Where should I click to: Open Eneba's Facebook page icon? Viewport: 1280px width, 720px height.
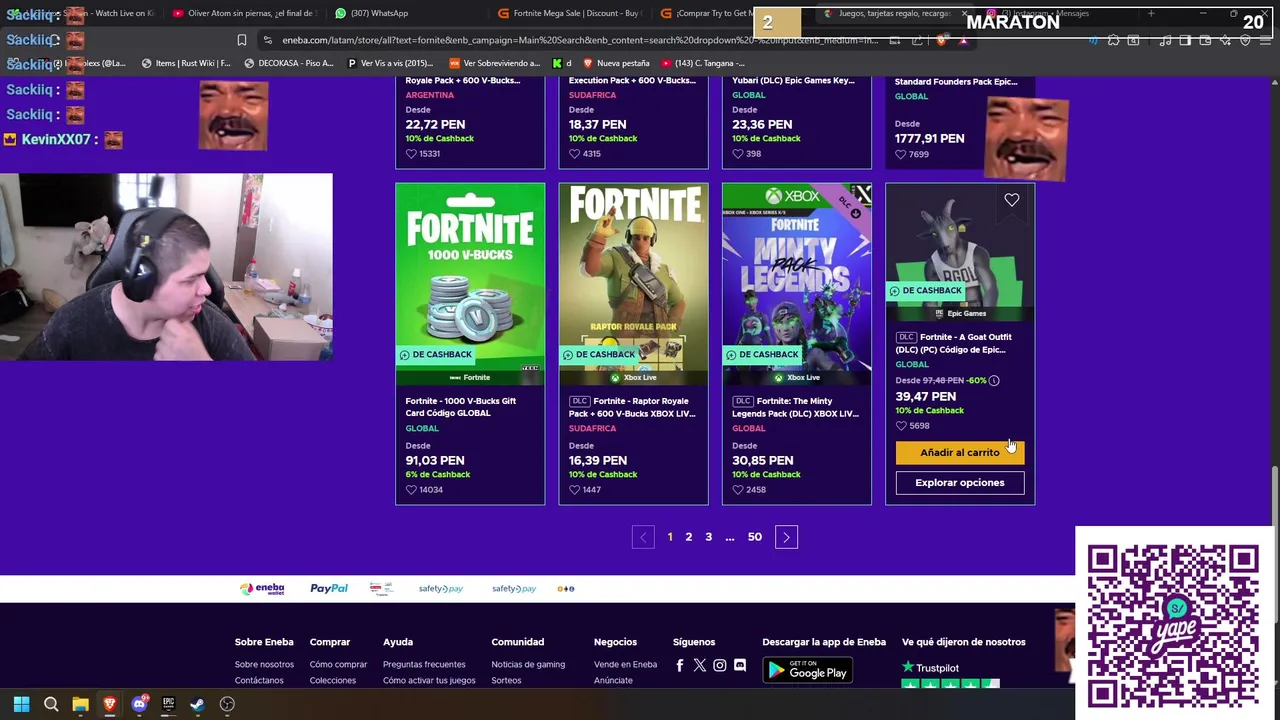680,665
